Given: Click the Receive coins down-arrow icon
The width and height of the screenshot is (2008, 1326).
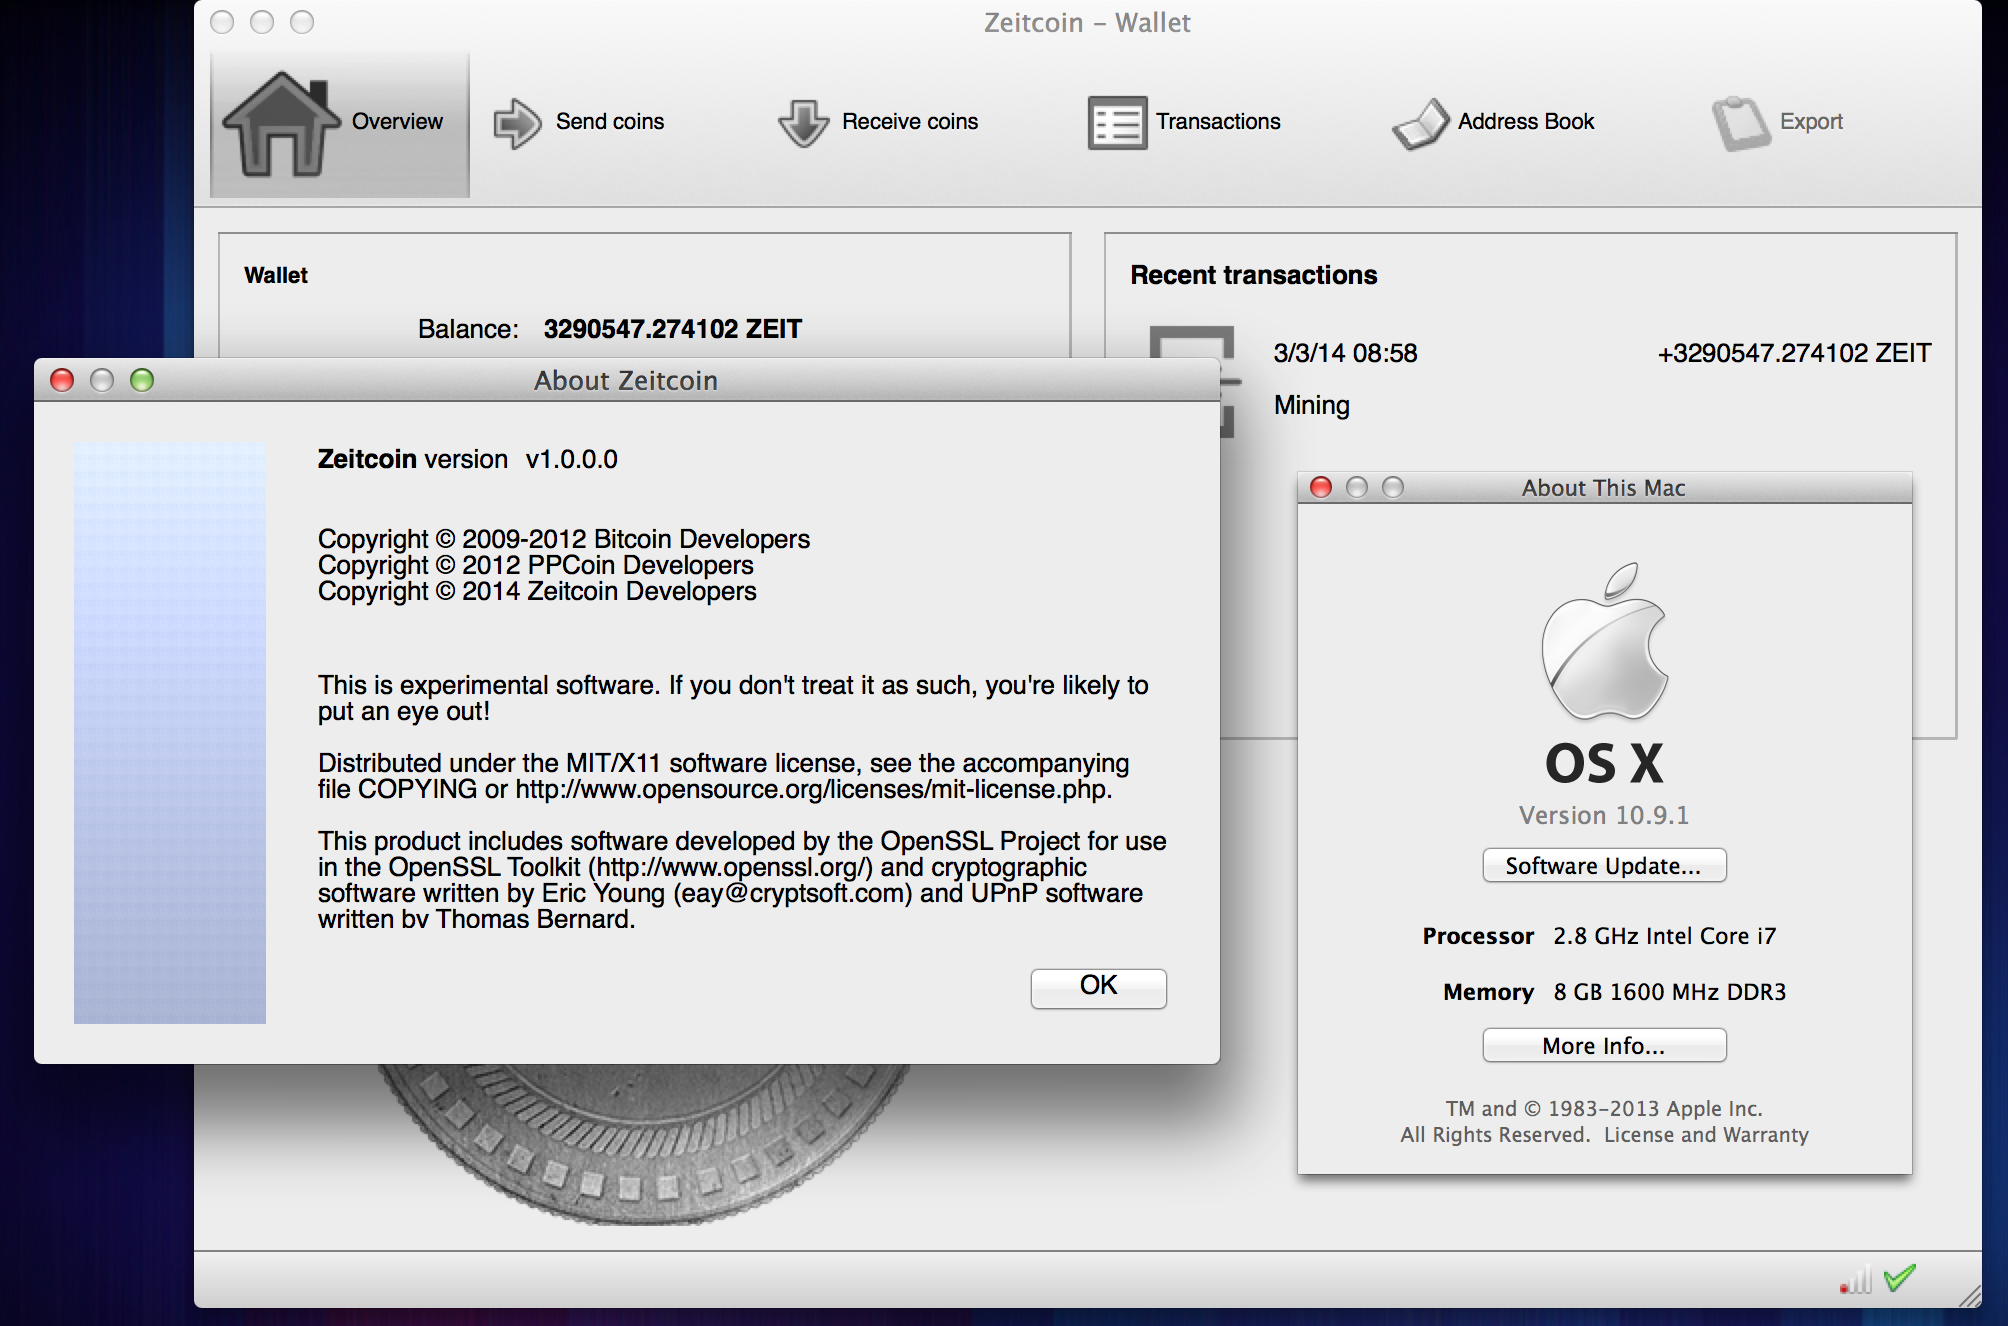Looking at the screenshot, I should click(803, 123).
